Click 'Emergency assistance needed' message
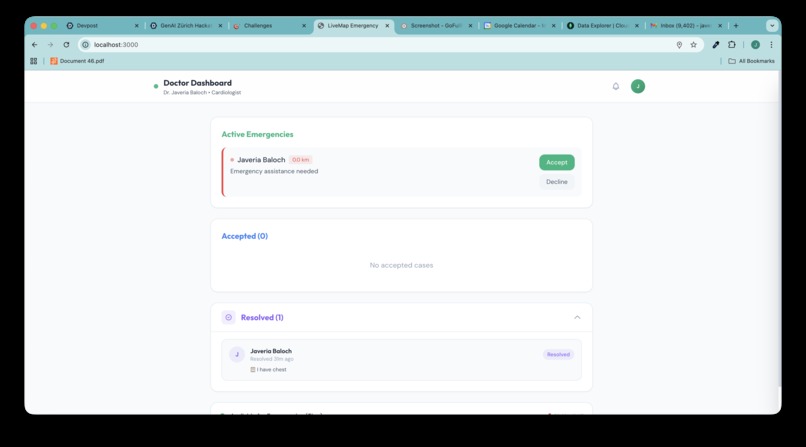Image resolution: width=806 pixels, height=447 pixels. pos(274,171)
